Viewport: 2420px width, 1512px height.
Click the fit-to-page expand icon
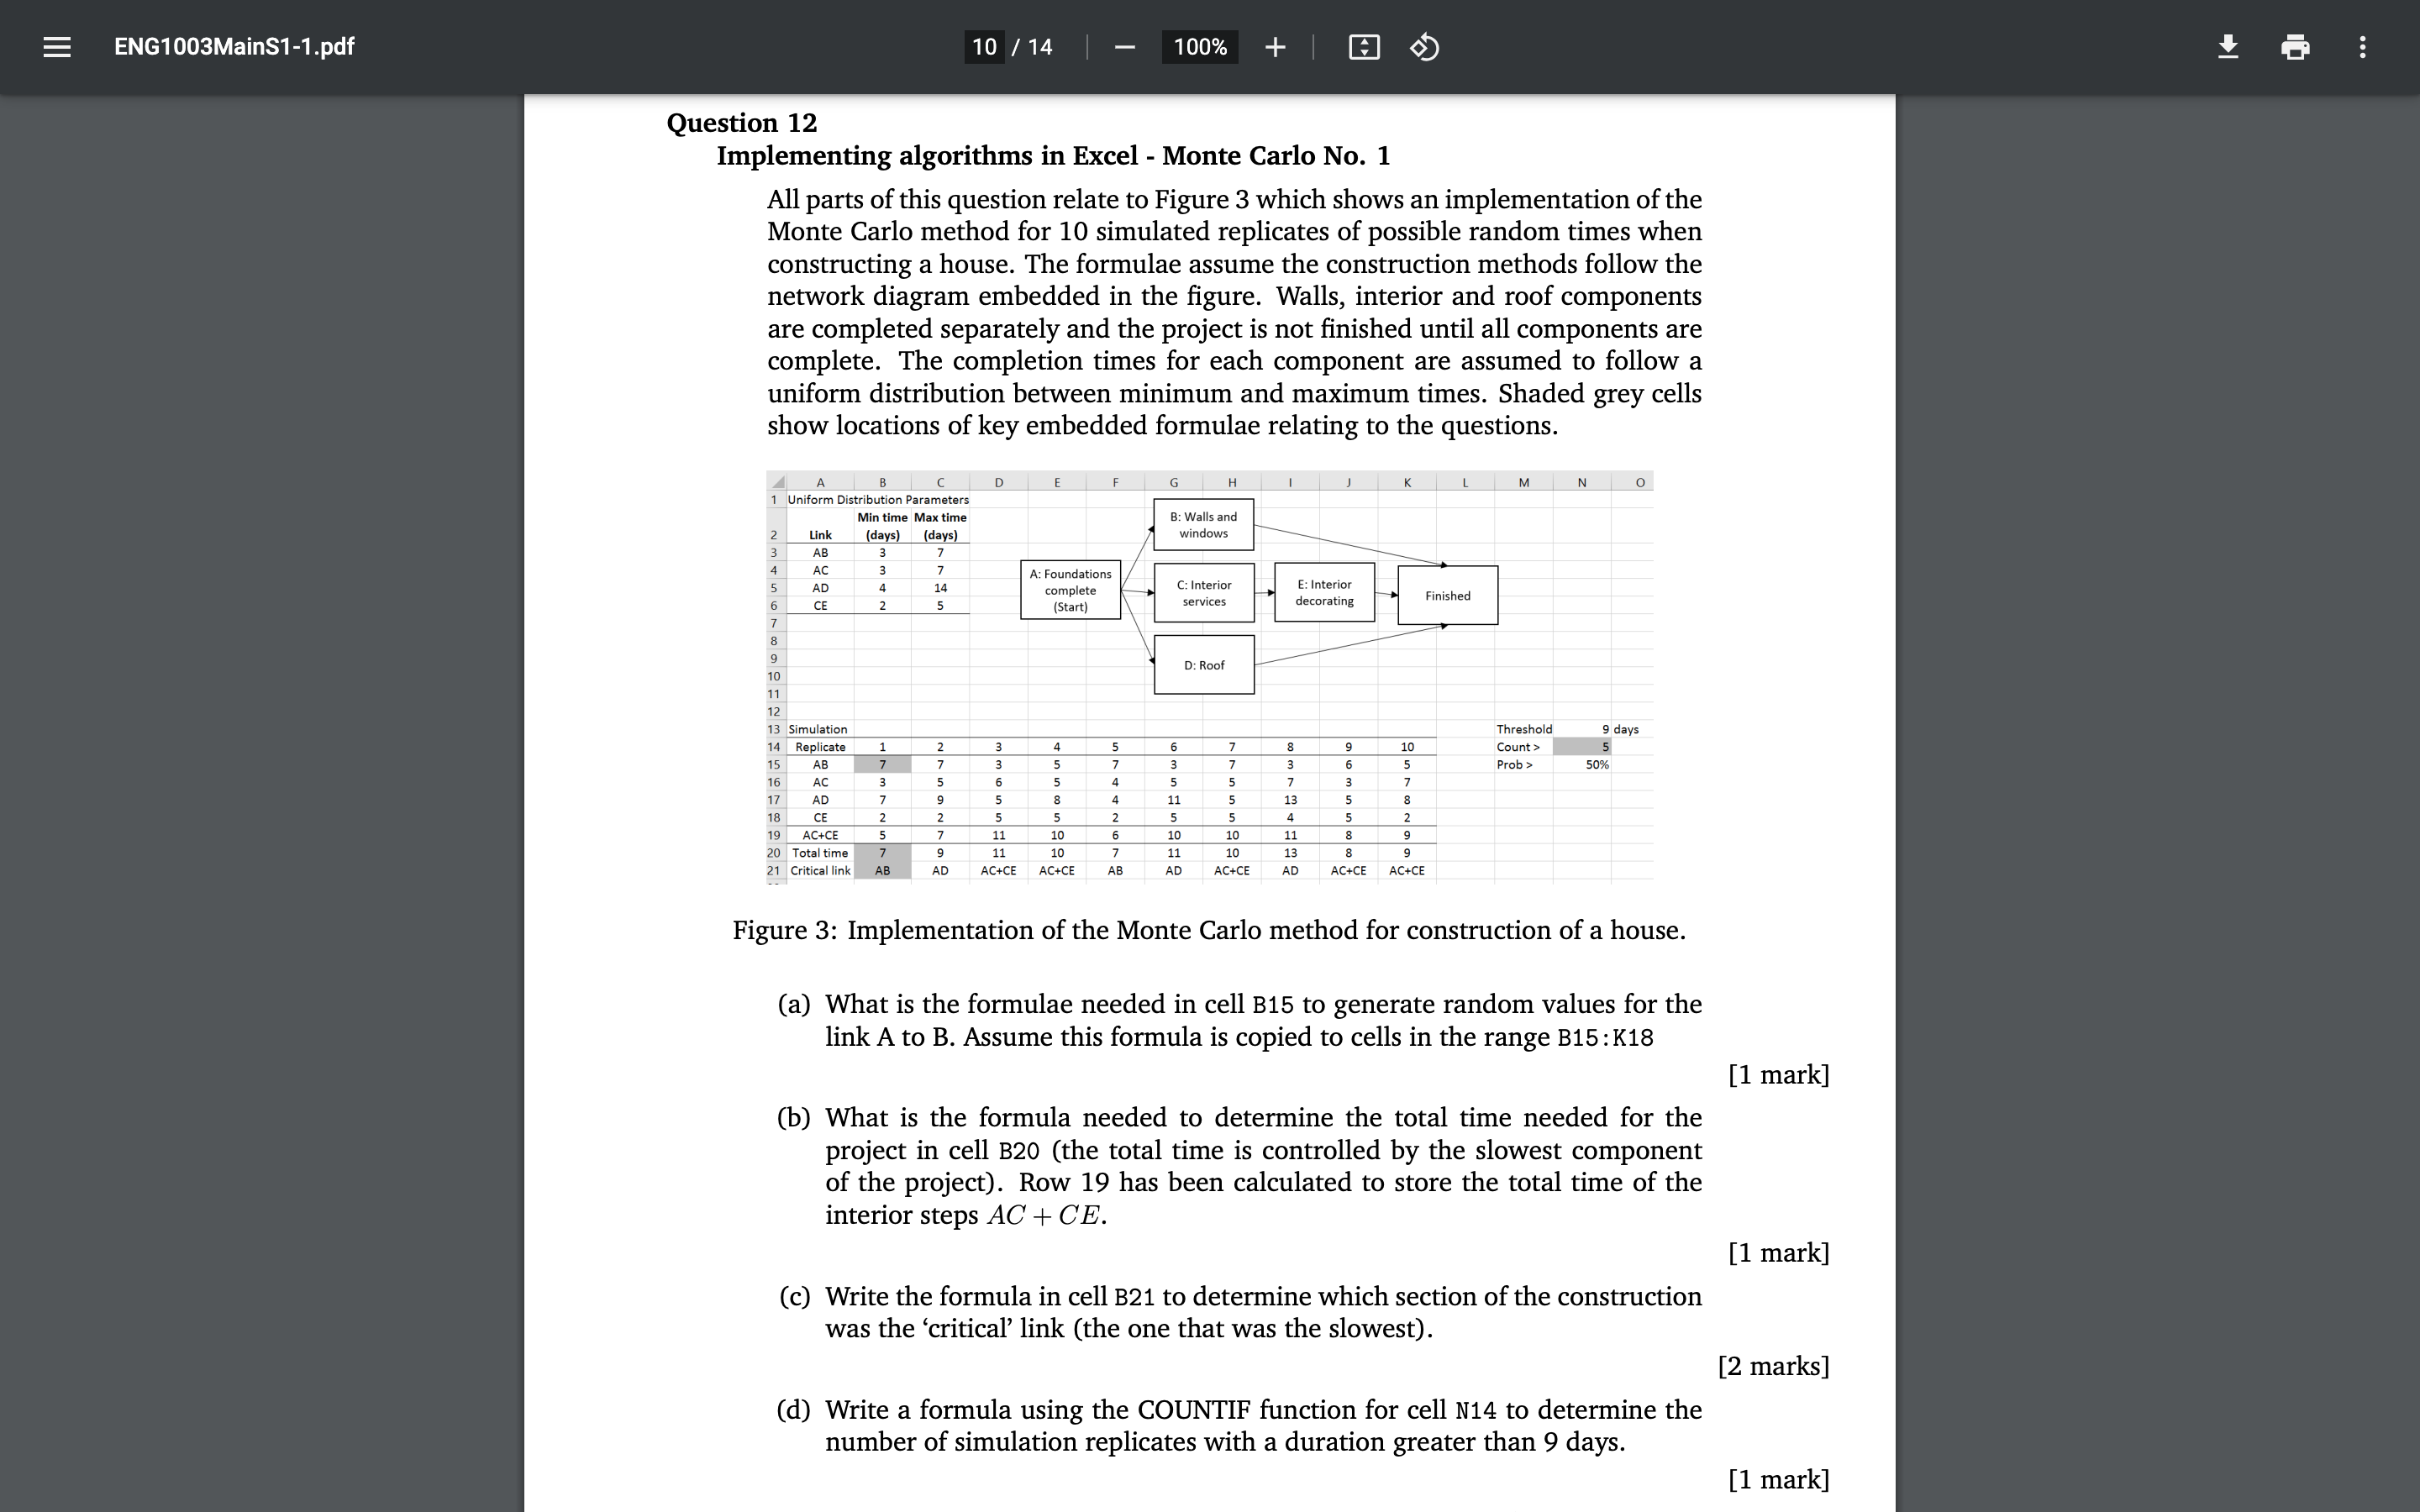click(x=1362, y=45)
